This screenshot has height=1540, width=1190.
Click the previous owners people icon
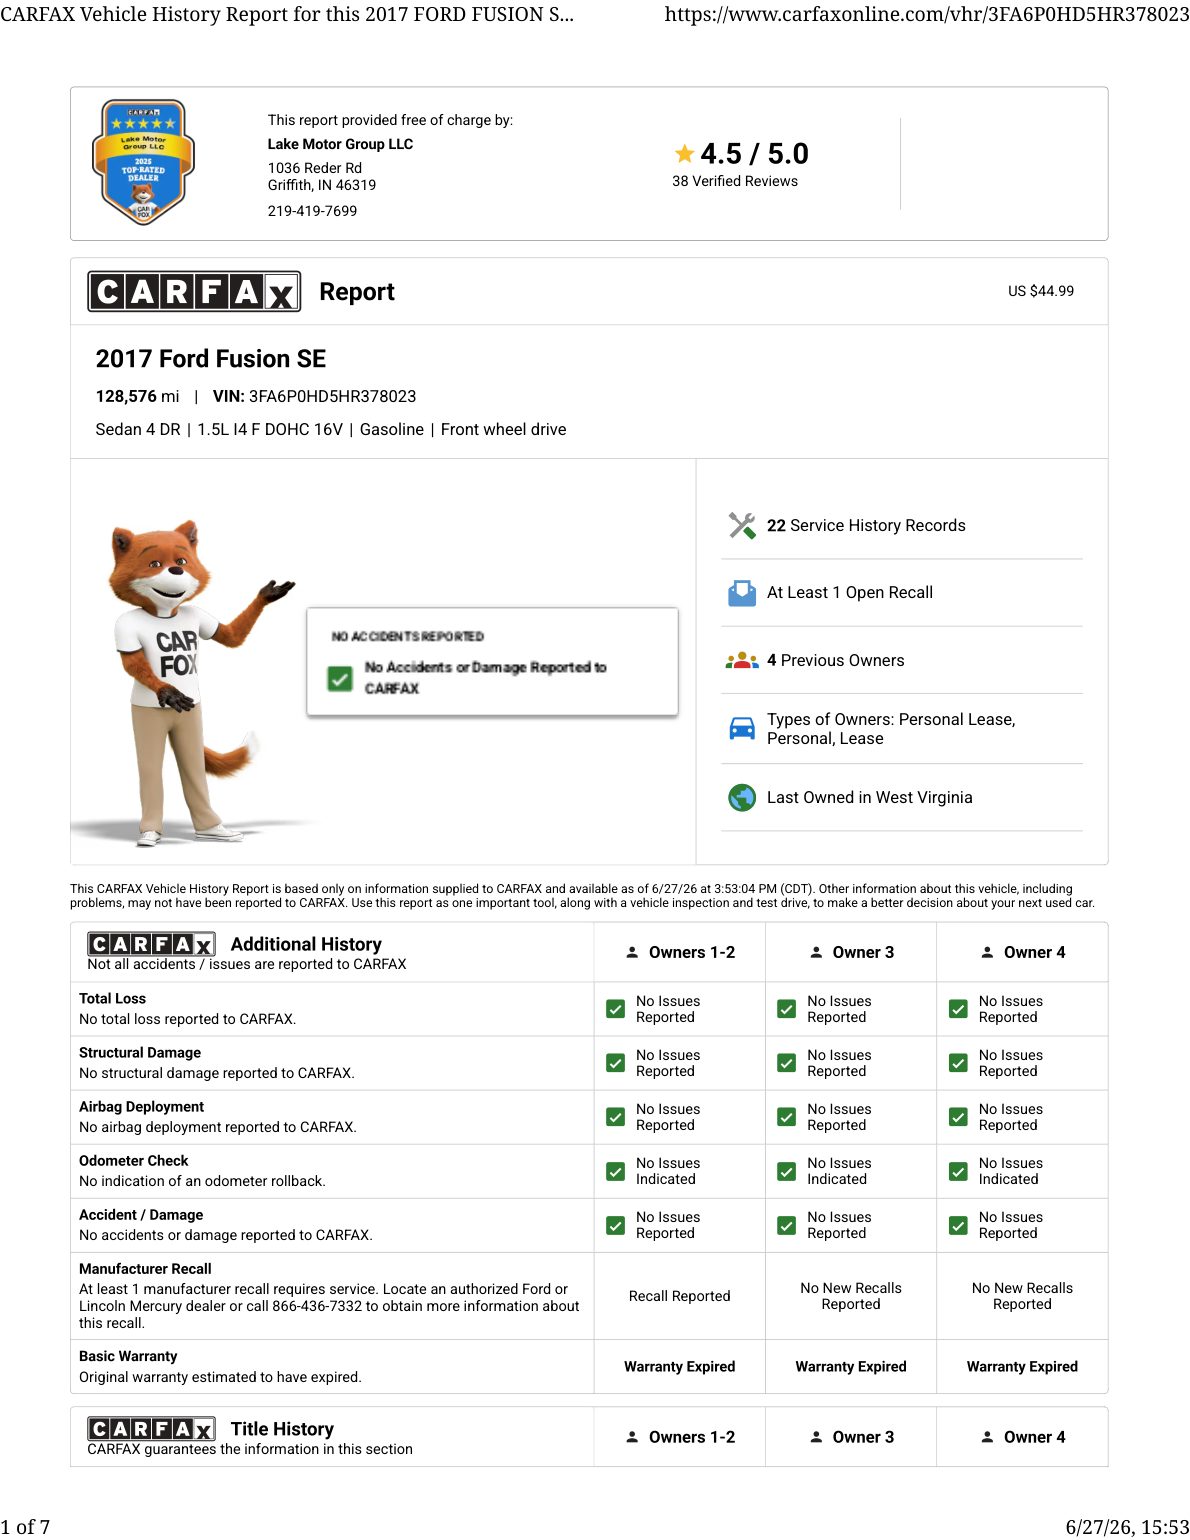tap(742, 660)
